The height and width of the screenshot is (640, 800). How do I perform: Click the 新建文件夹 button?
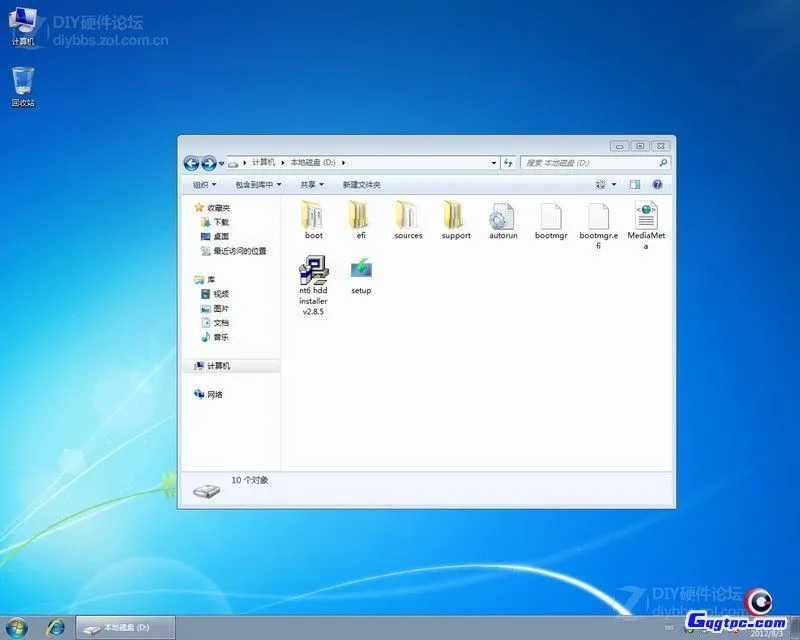[x=361, y=185]
